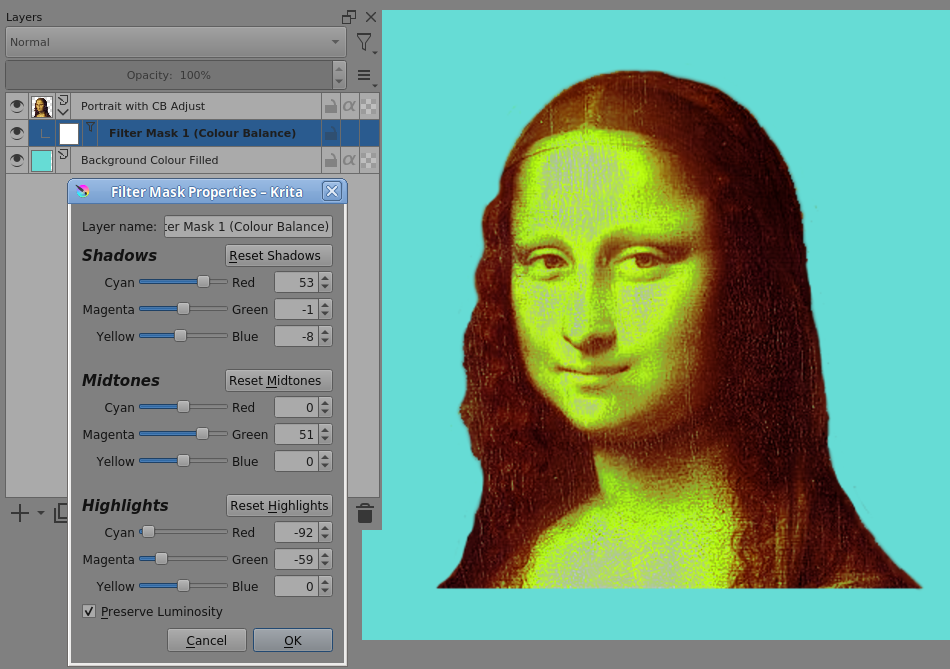Toggle lock on Portrait with CB Adjust layer
The image size is (950, 669).
[x=330, y=106]
